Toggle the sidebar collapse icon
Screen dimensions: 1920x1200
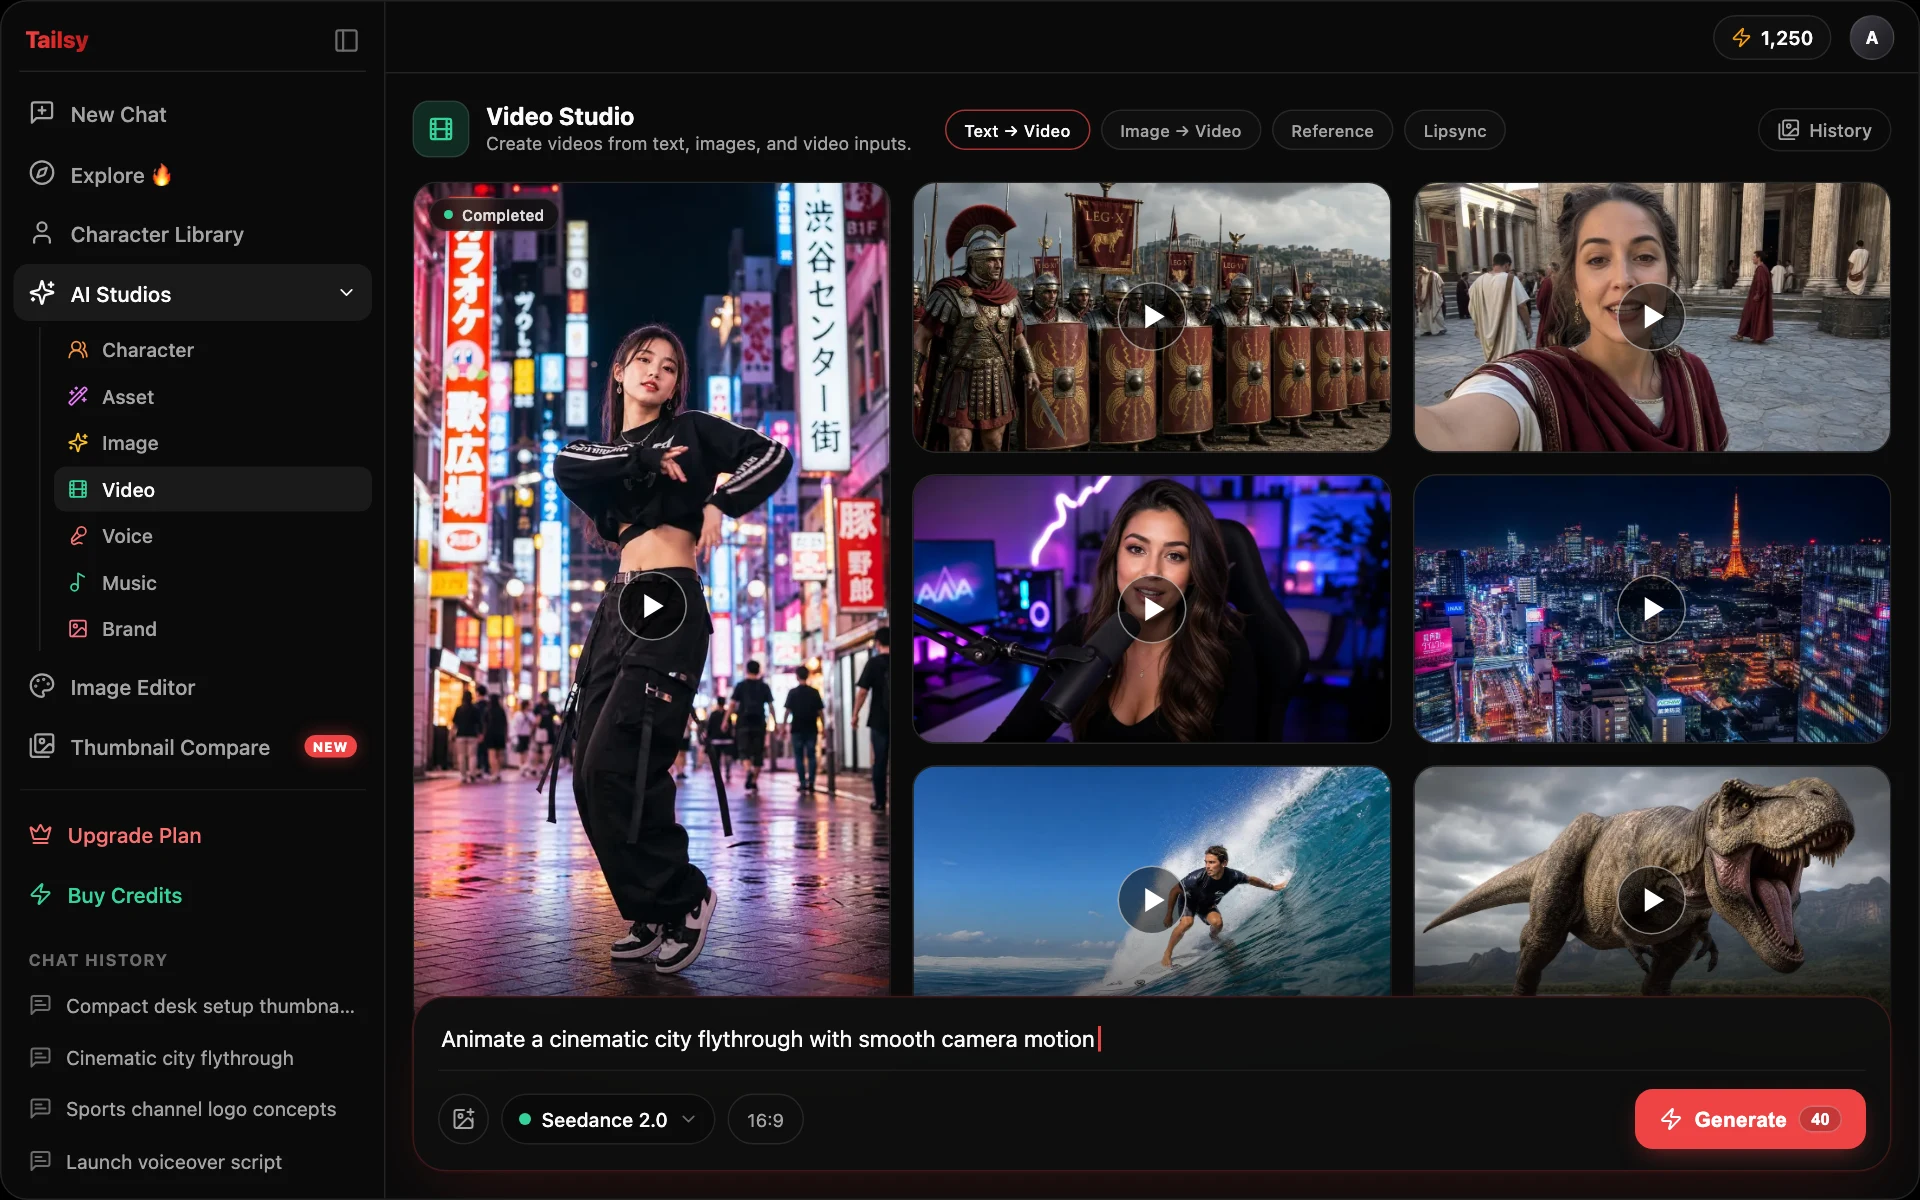tap(346, 40)
